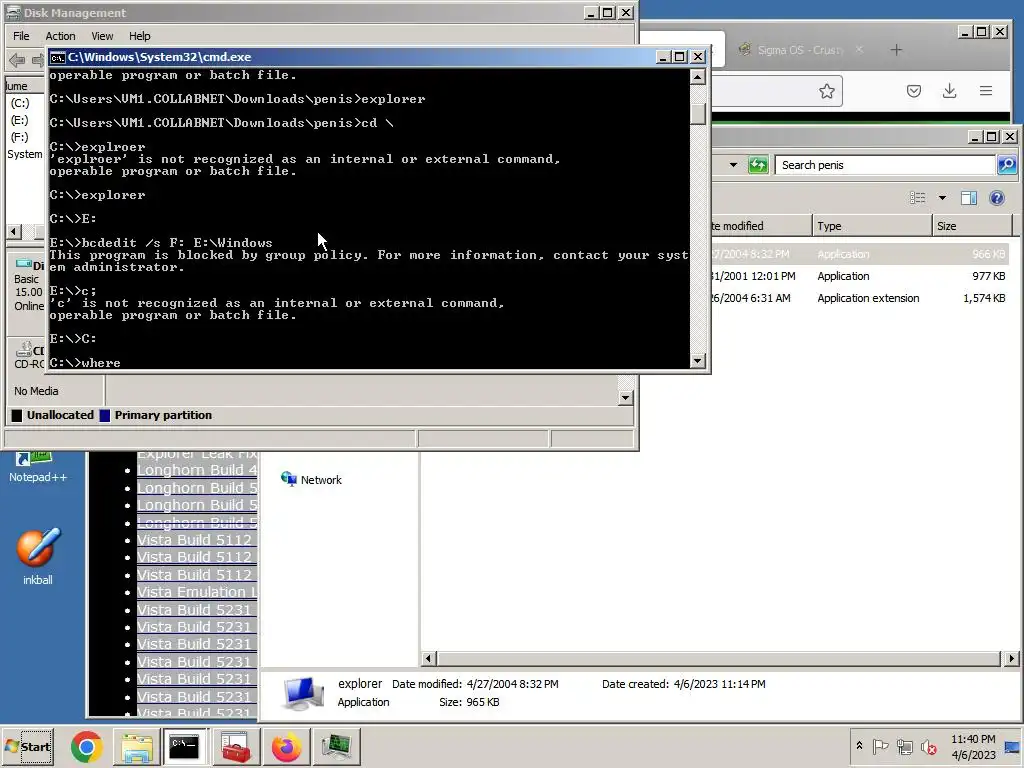Open Notepad++ desktop shortcut
The width and height of the screenshot is (1024, 768).
coord(37,467)
